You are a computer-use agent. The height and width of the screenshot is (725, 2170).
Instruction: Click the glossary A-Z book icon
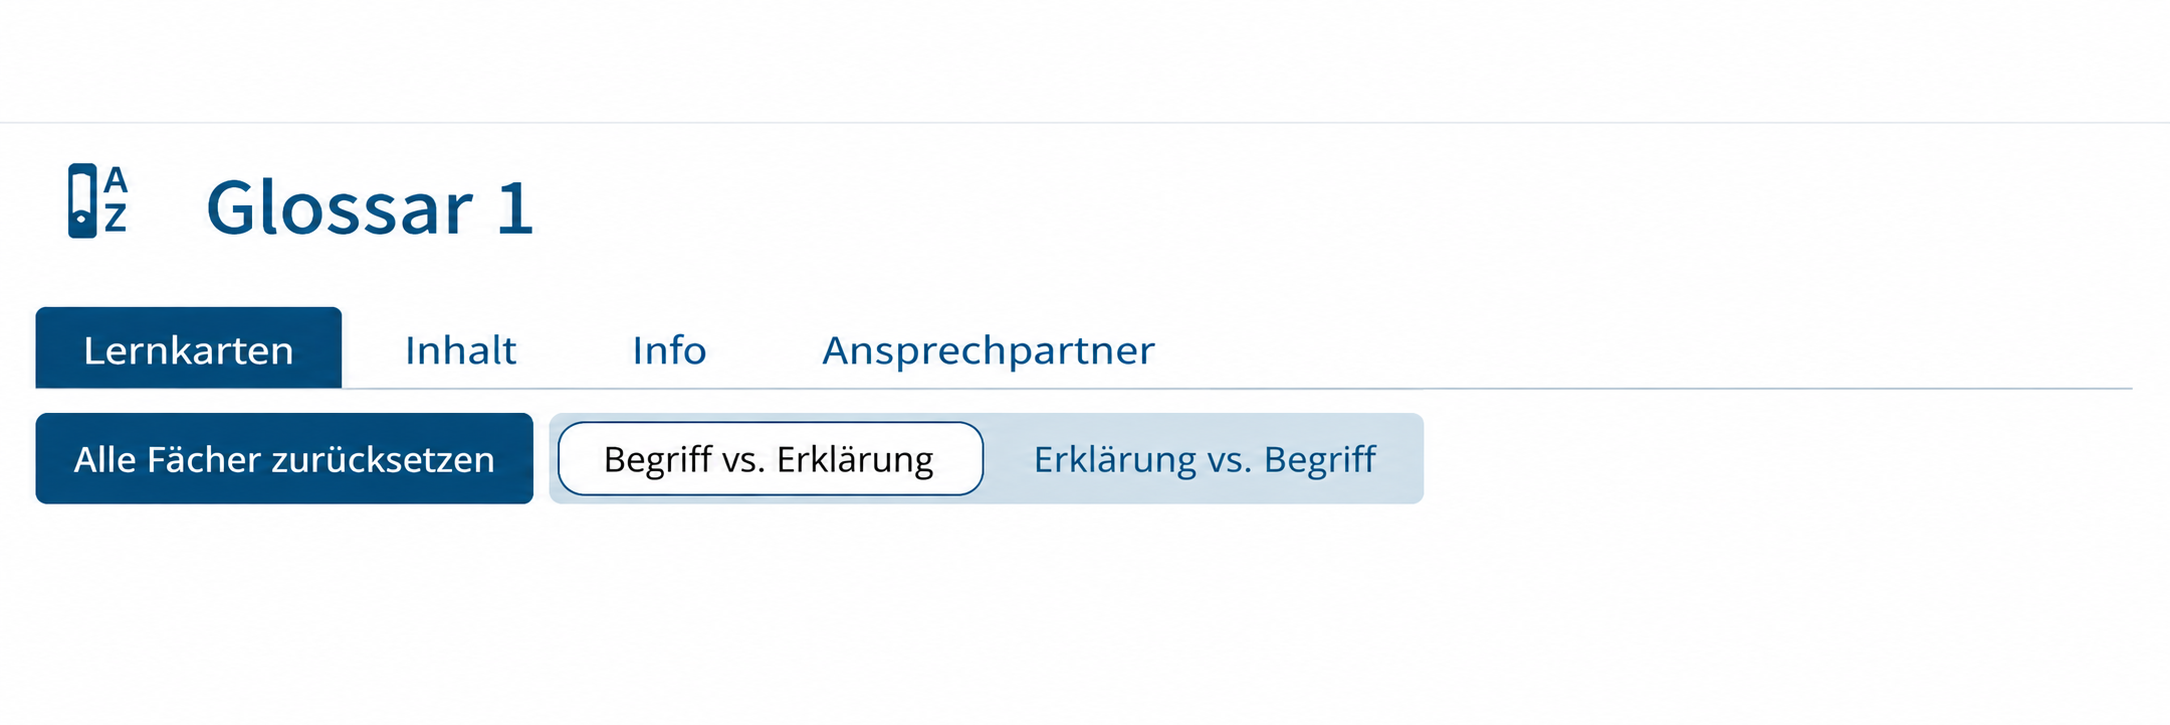97,201
